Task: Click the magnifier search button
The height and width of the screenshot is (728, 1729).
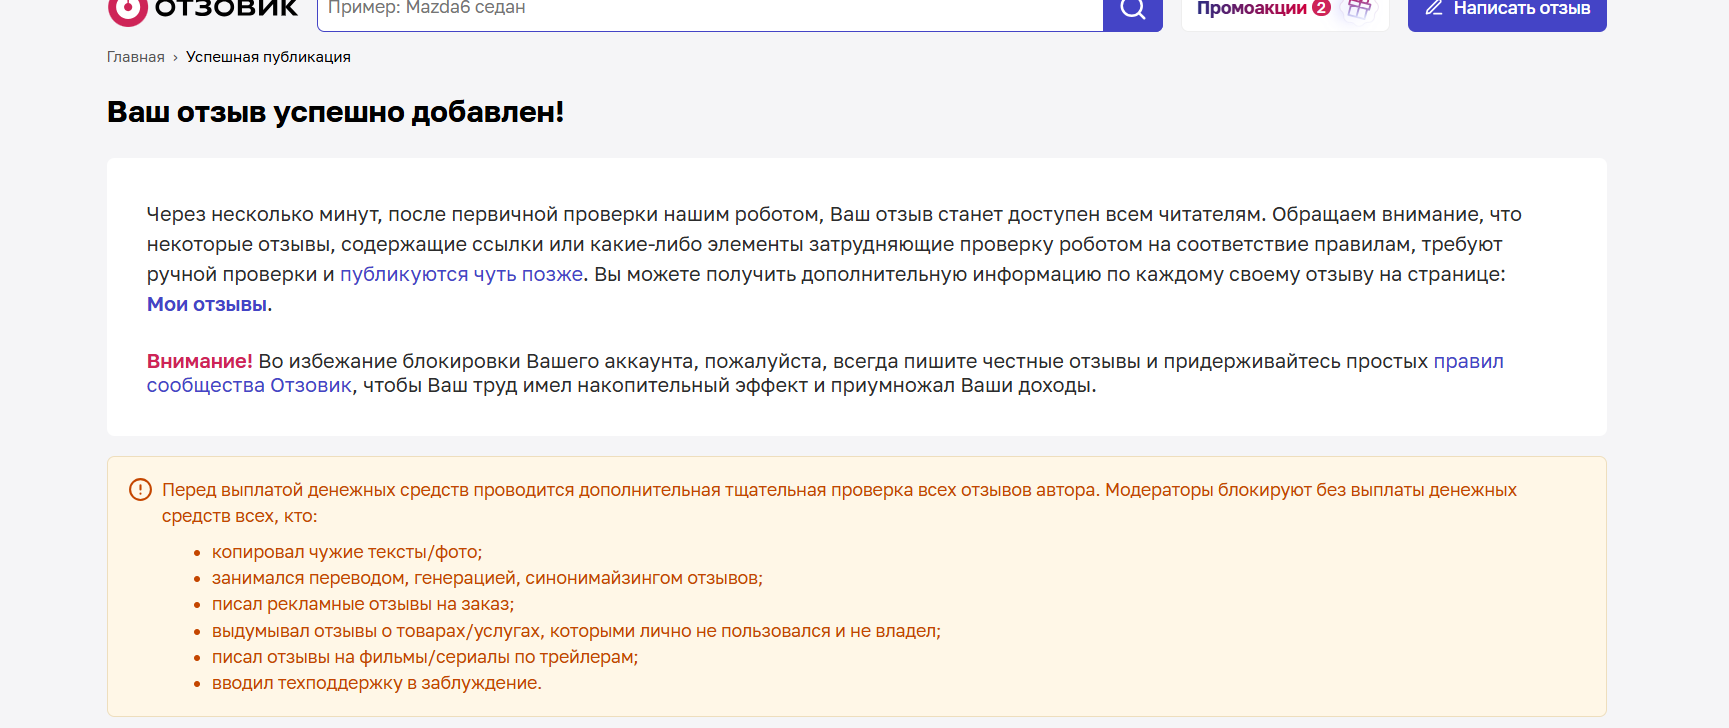Action: [1133, 12]
